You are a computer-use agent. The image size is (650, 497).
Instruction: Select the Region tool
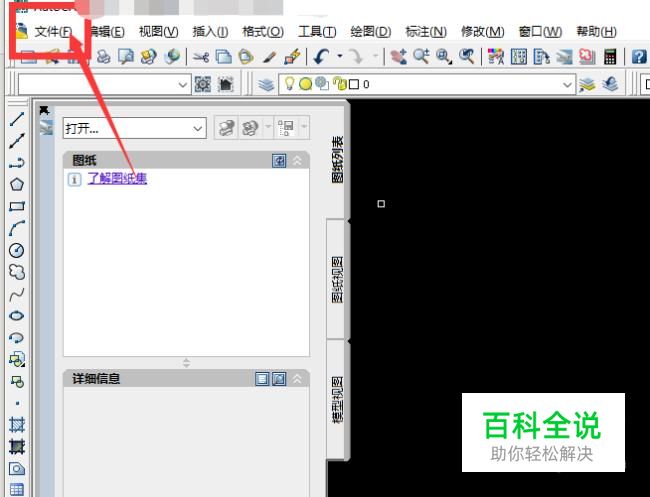[x=17, y=469]
